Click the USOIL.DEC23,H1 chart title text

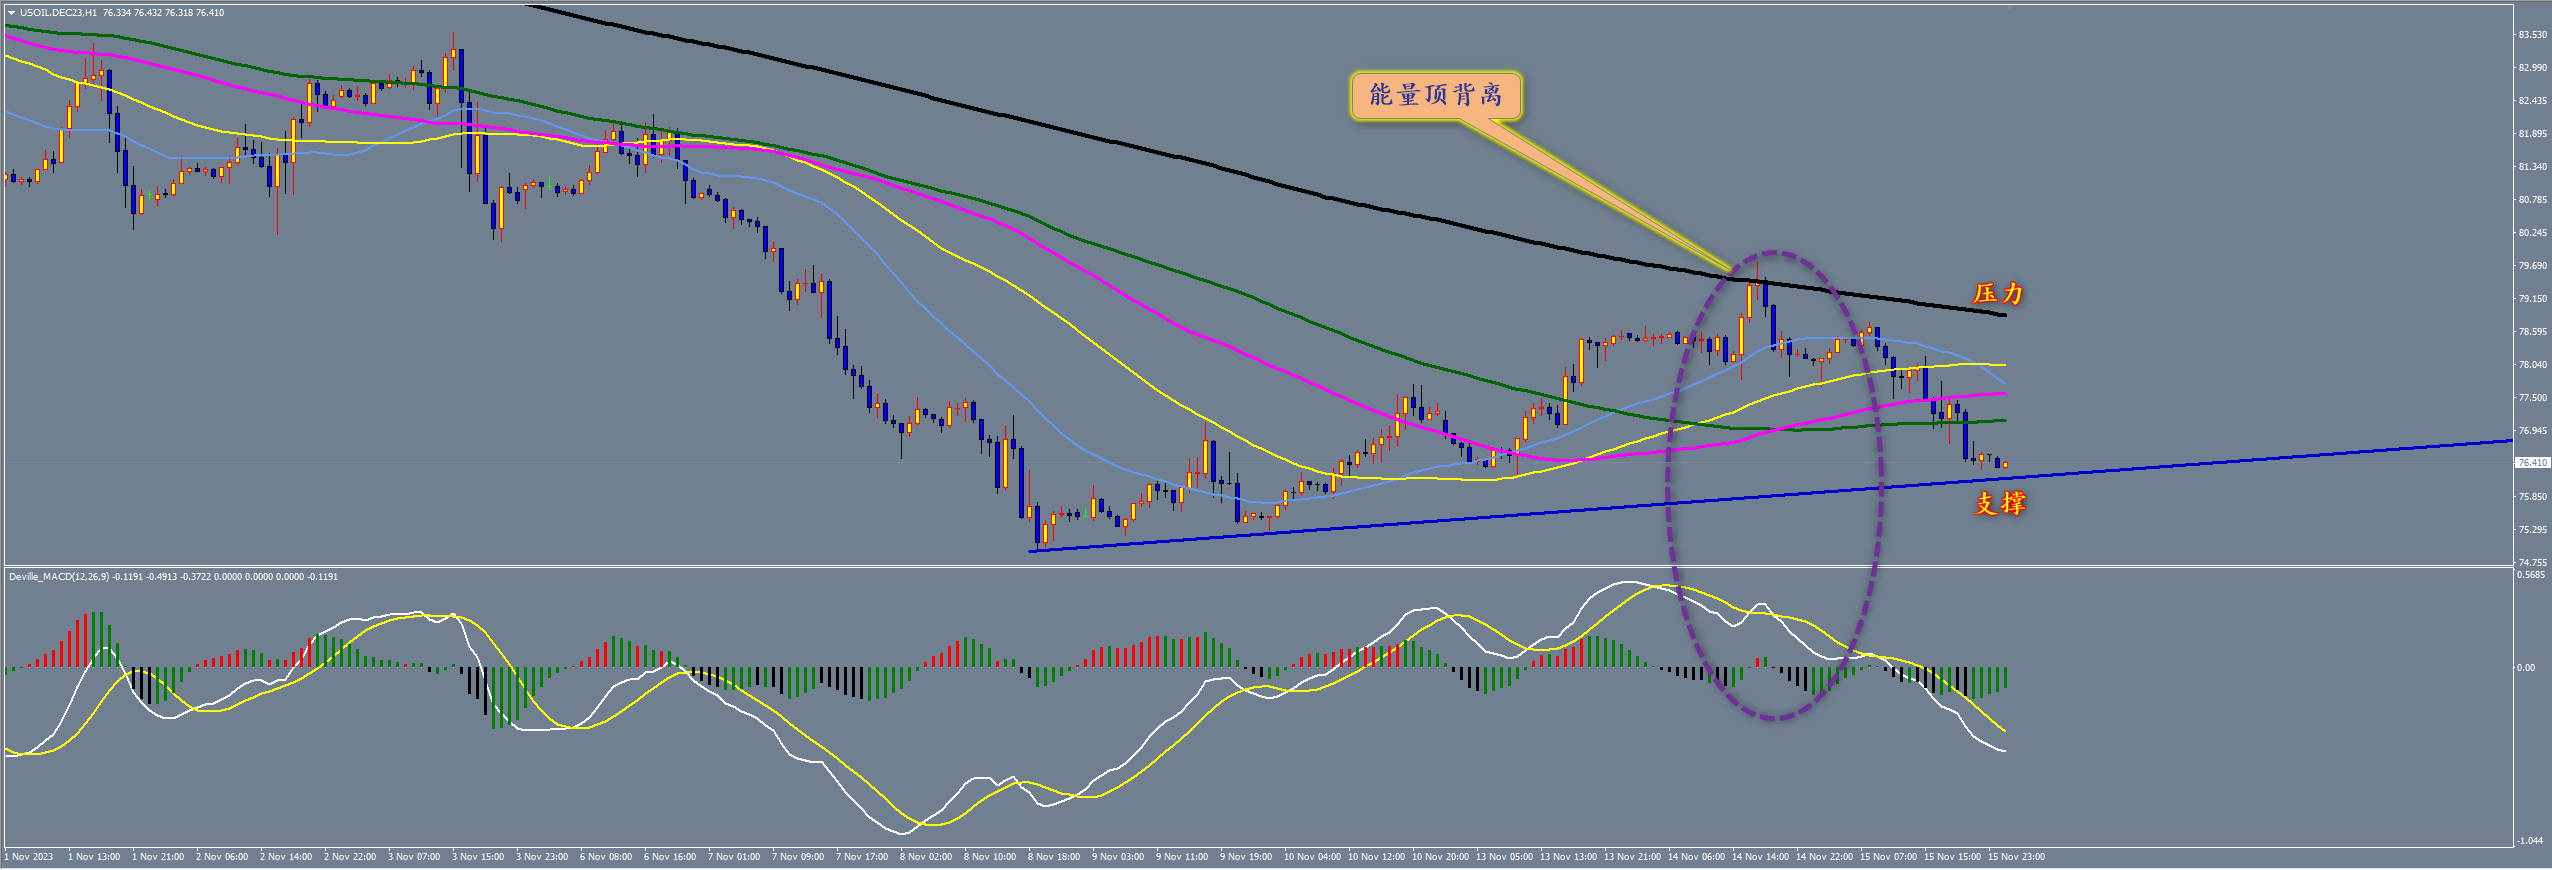click(58, 13)
